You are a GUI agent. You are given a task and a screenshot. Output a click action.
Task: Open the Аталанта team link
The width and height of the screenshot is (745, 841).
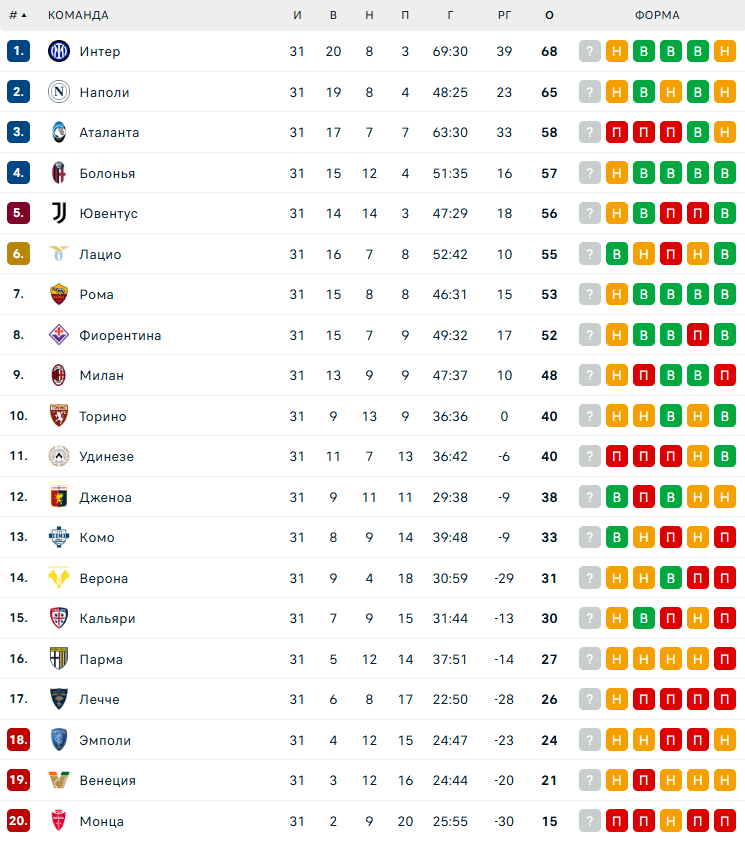(109, 132)
